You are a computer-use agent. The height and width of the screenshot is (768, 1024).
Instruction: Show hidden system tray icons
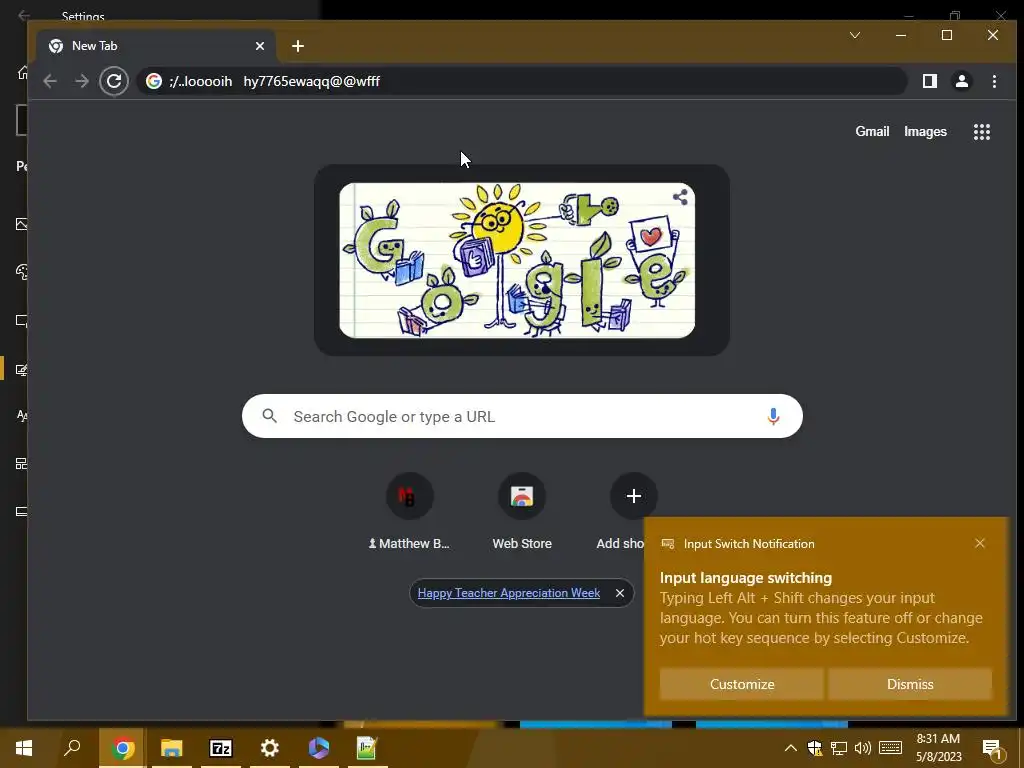(790, 748)
